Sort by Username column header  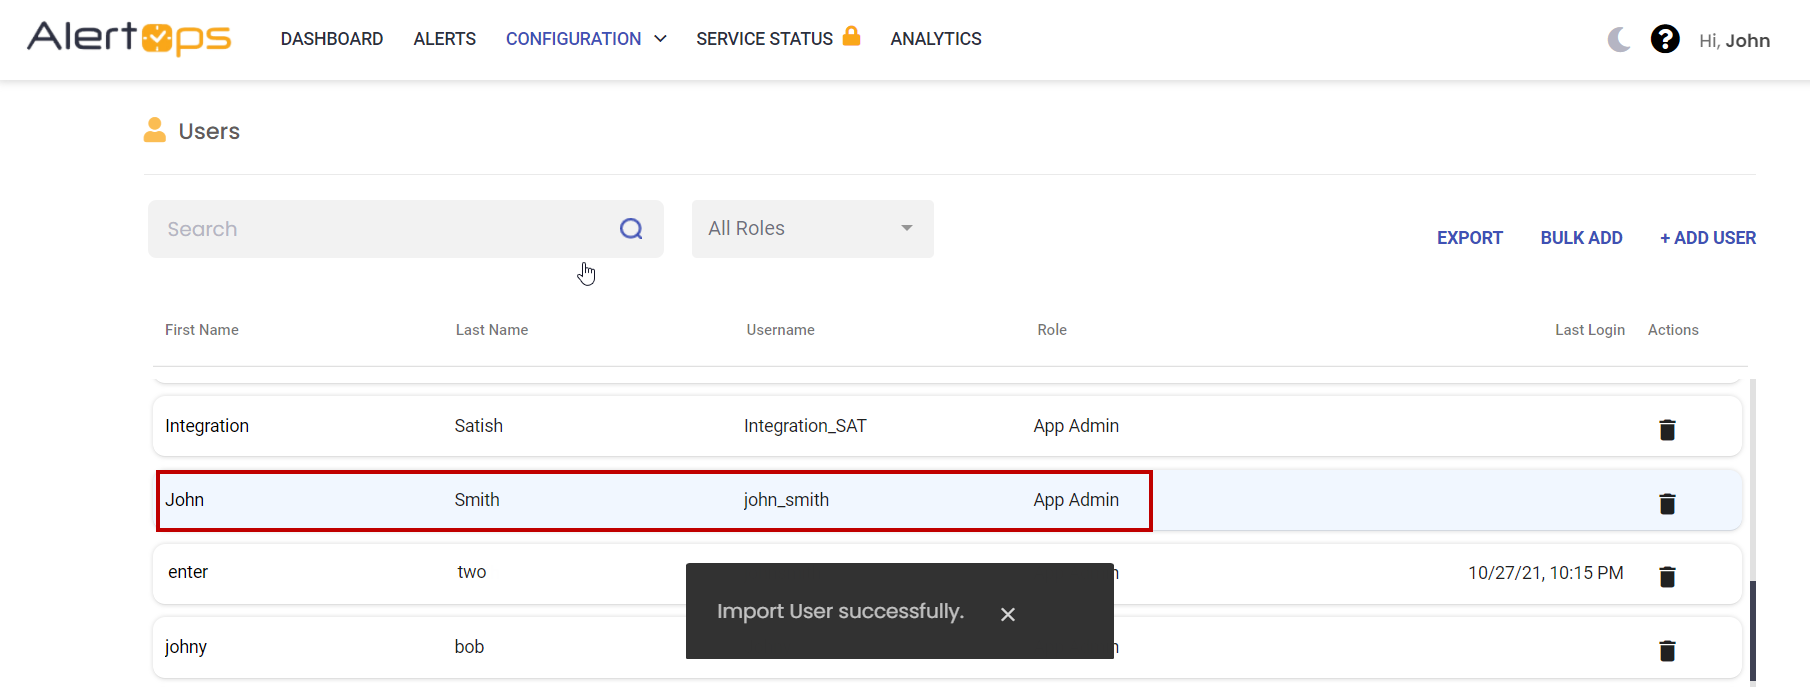pos(781,330)
